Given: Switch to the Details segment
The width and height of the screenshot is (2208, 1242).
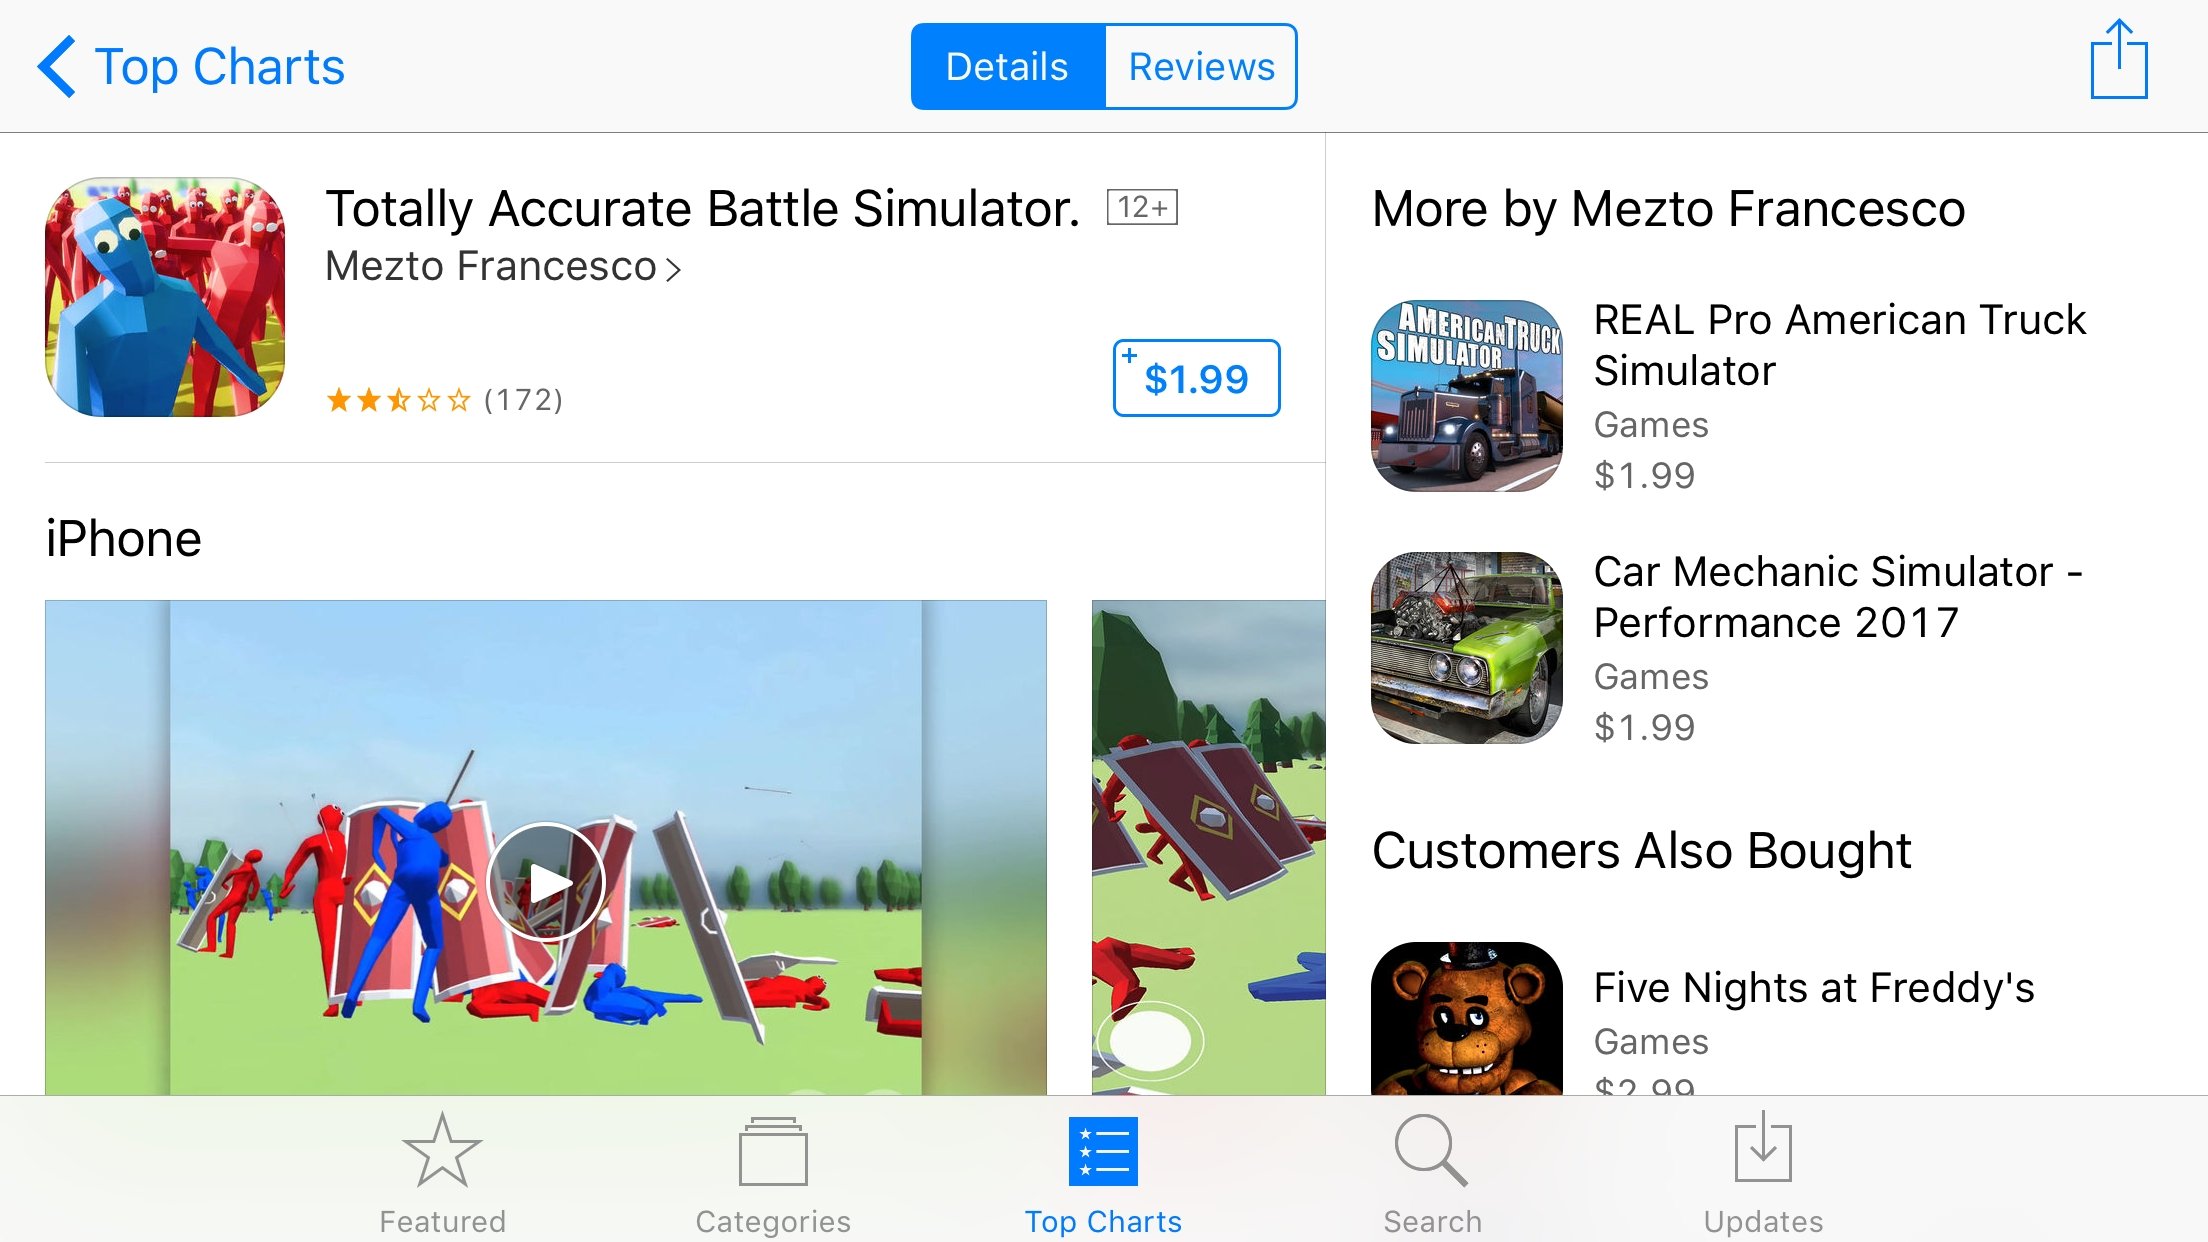Looking at the screenshot, I should 1008,67.
